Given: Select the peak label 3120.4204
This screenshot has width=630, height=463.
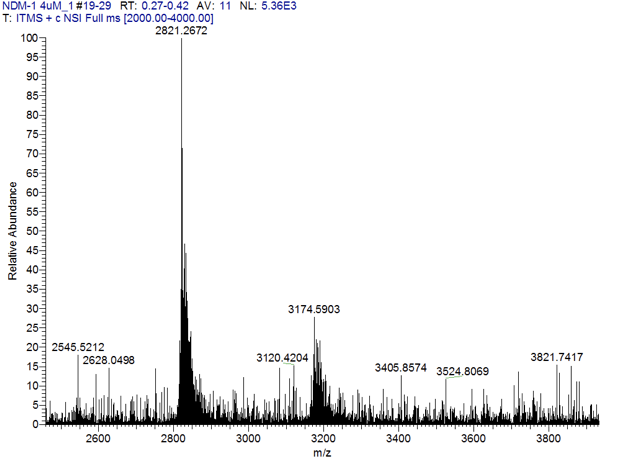Looking at the screenshot, I should pyautogui.click(x=282, y=358).
